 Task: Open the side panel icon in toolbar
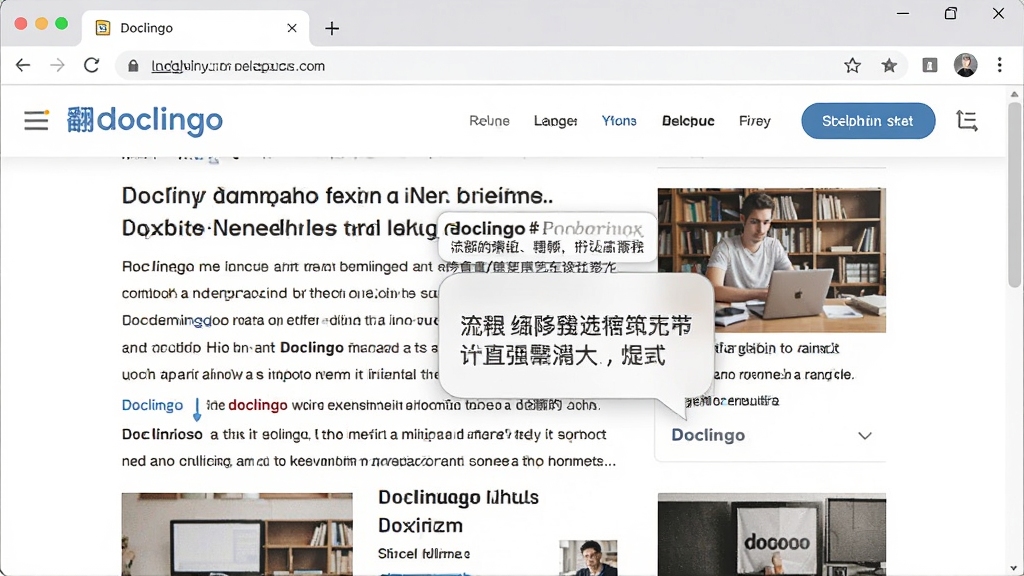click(930, 65)
